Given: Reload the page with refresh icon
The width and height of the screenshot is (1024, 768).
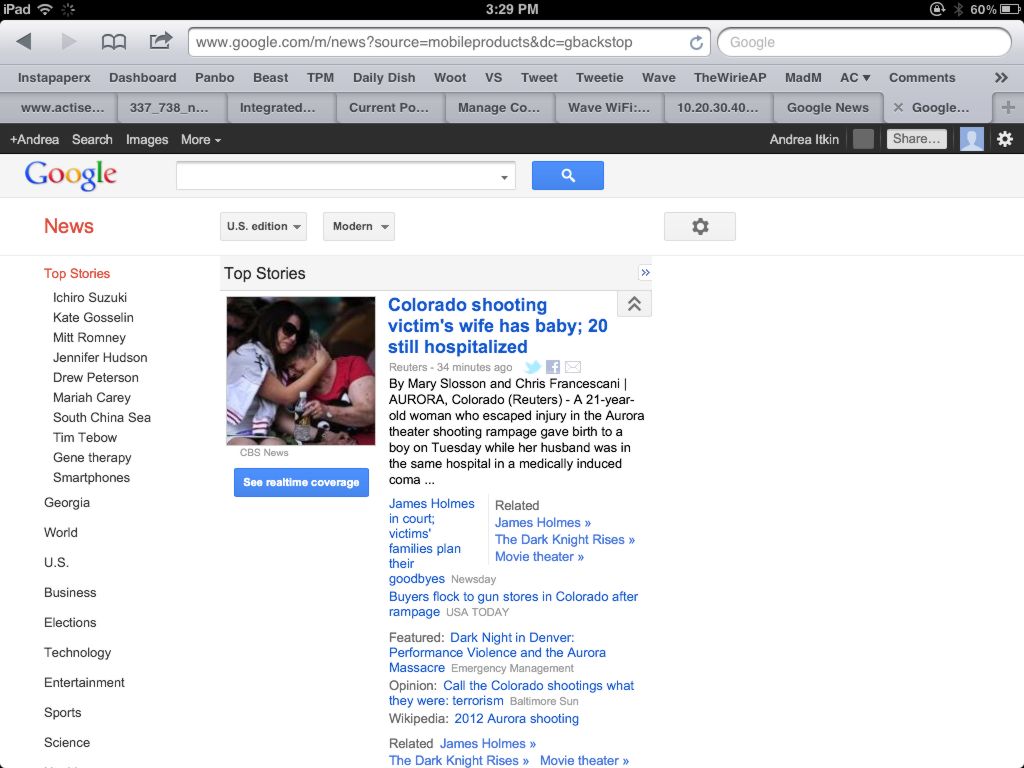Looking at the screenshot, I should [696, 42].
